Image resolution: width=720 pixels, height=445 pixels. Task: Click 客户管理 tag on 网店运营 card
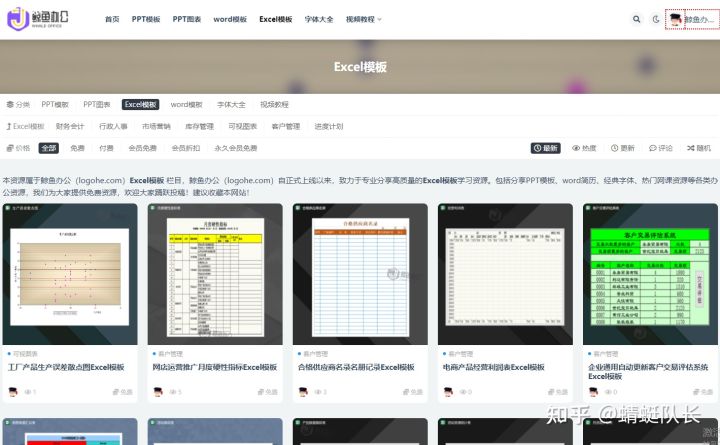click(170, 354)
